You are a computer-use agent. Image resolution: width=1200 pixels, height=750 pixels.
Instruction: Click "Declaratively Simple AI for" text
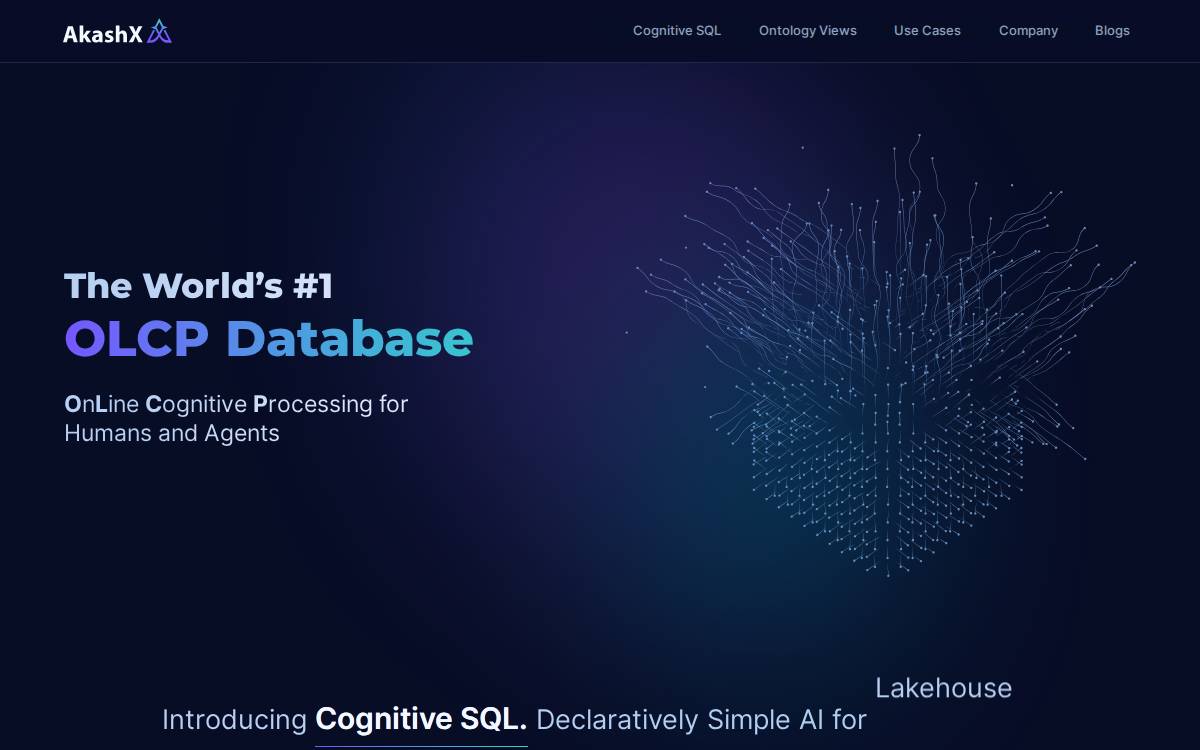pos(701,719)
